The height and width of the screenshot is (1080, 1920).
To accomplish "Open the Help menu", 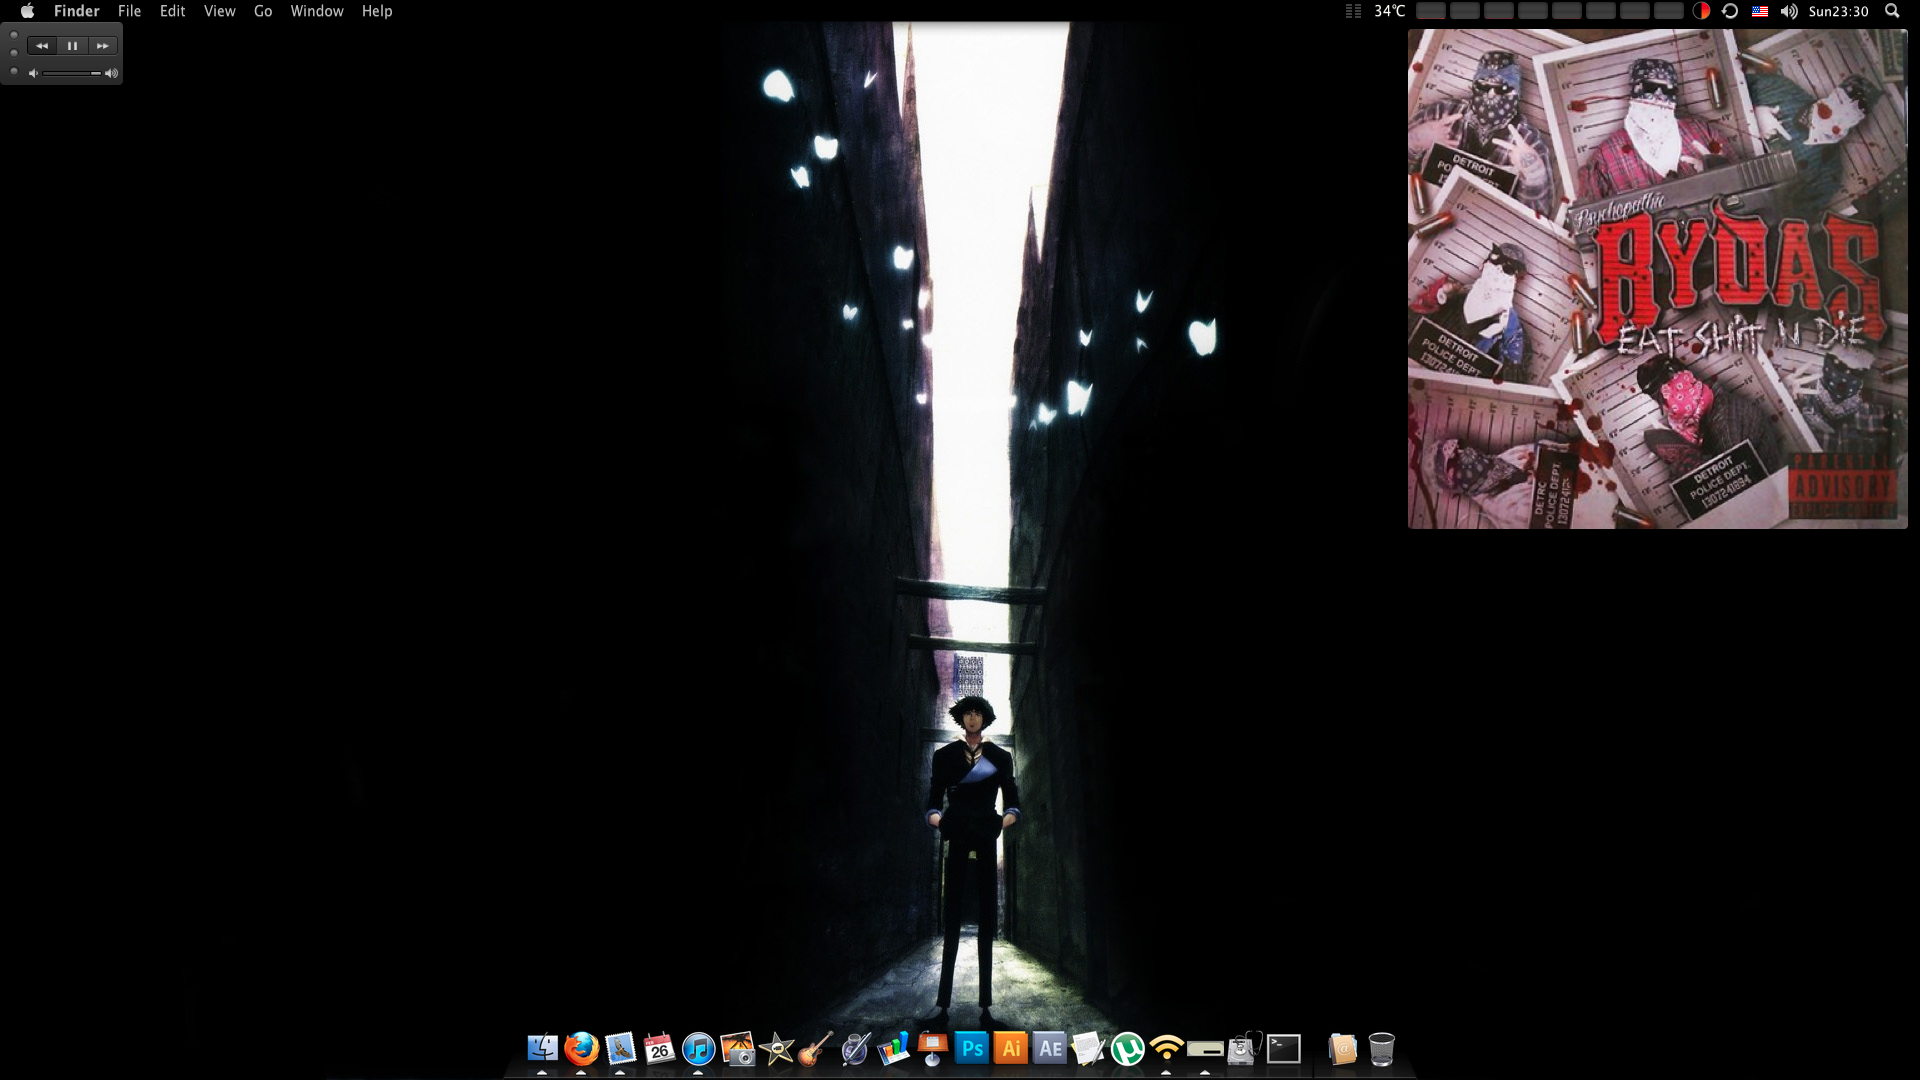I will [377, 11].
